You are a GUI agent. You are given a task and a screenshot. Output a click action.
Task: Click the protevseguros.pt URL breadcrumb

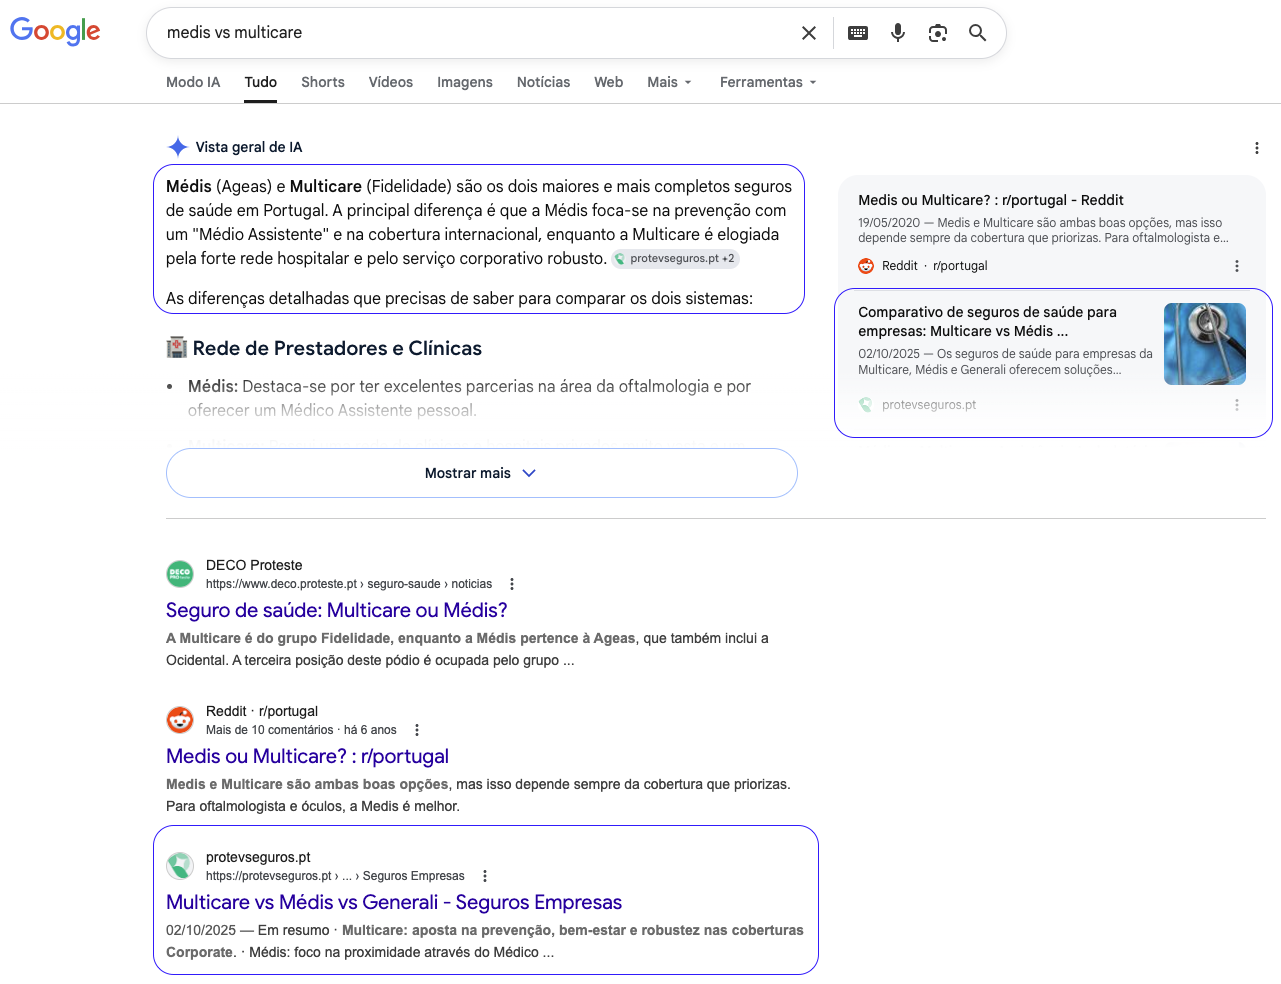[x=335, y=876]
